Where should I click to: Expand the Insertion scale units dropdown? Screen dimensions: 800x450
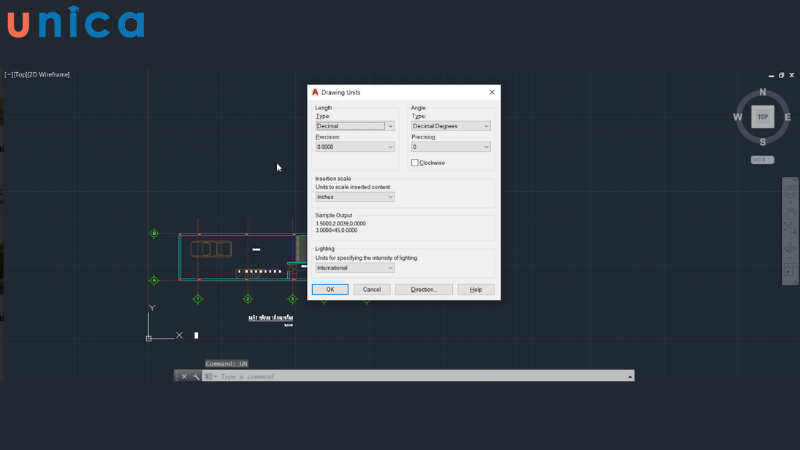pos(355,197)
